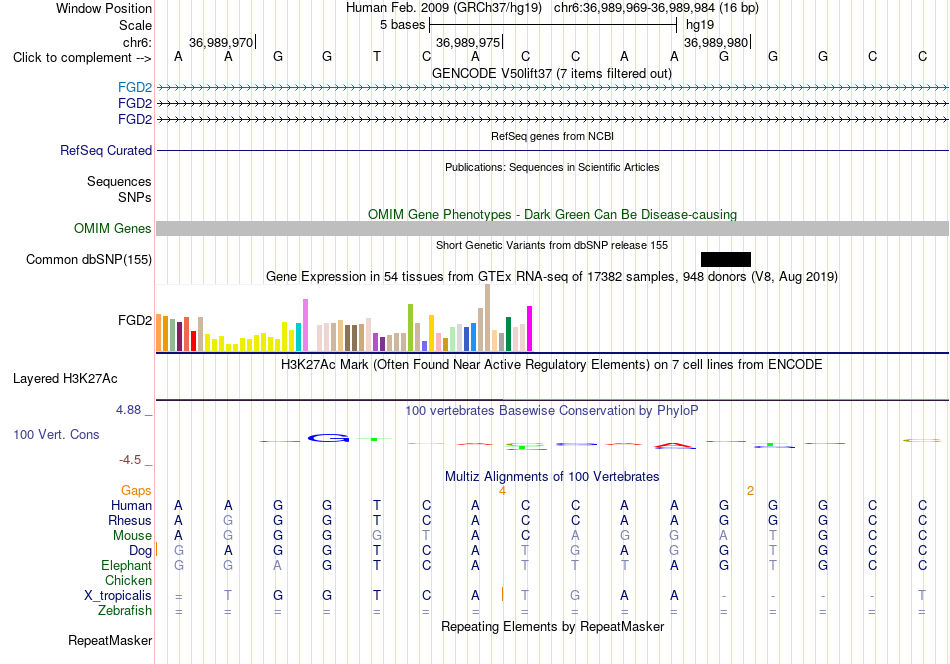950x664 pixels.
Task: Click the Window Position label
Action: [104, 8]
